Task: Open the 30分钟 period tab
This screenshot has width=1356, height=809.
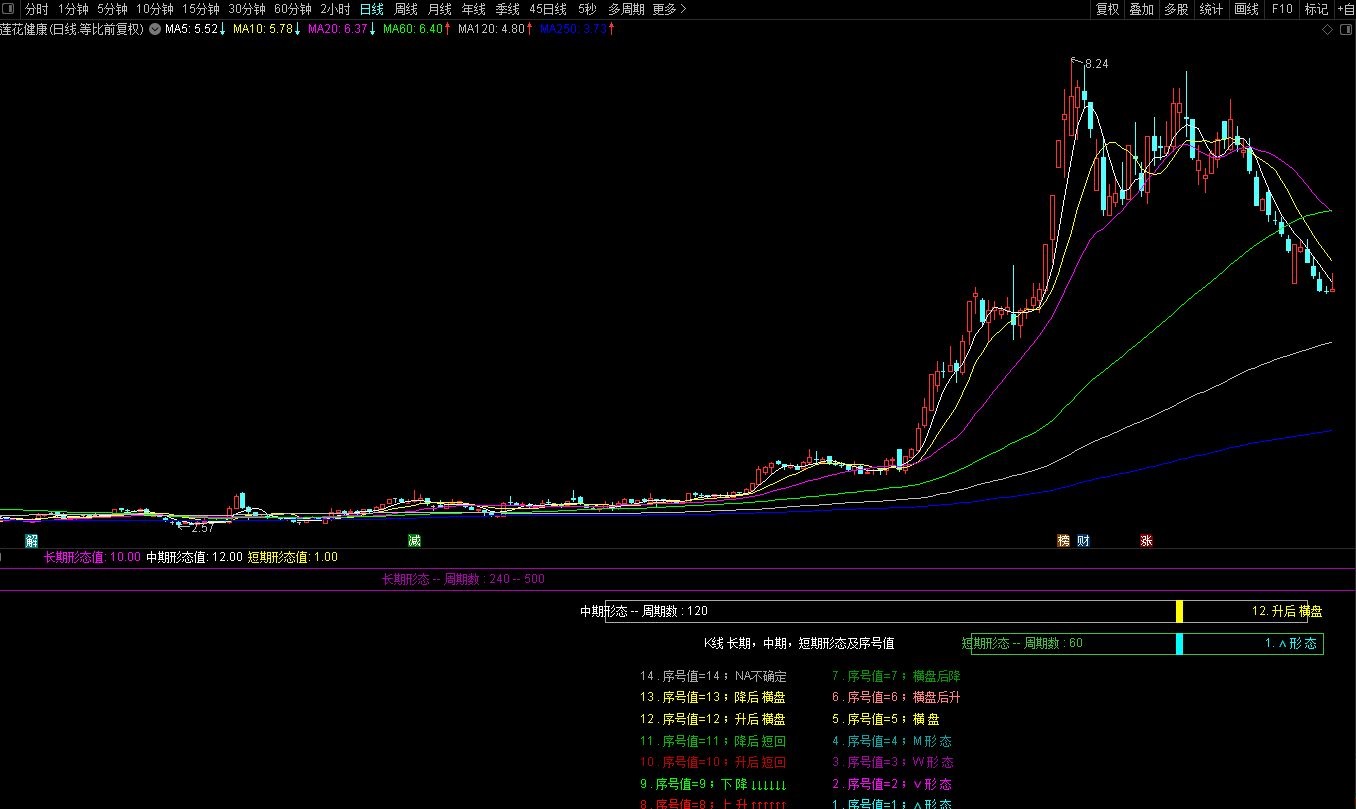Action: [x=247, y=9]
